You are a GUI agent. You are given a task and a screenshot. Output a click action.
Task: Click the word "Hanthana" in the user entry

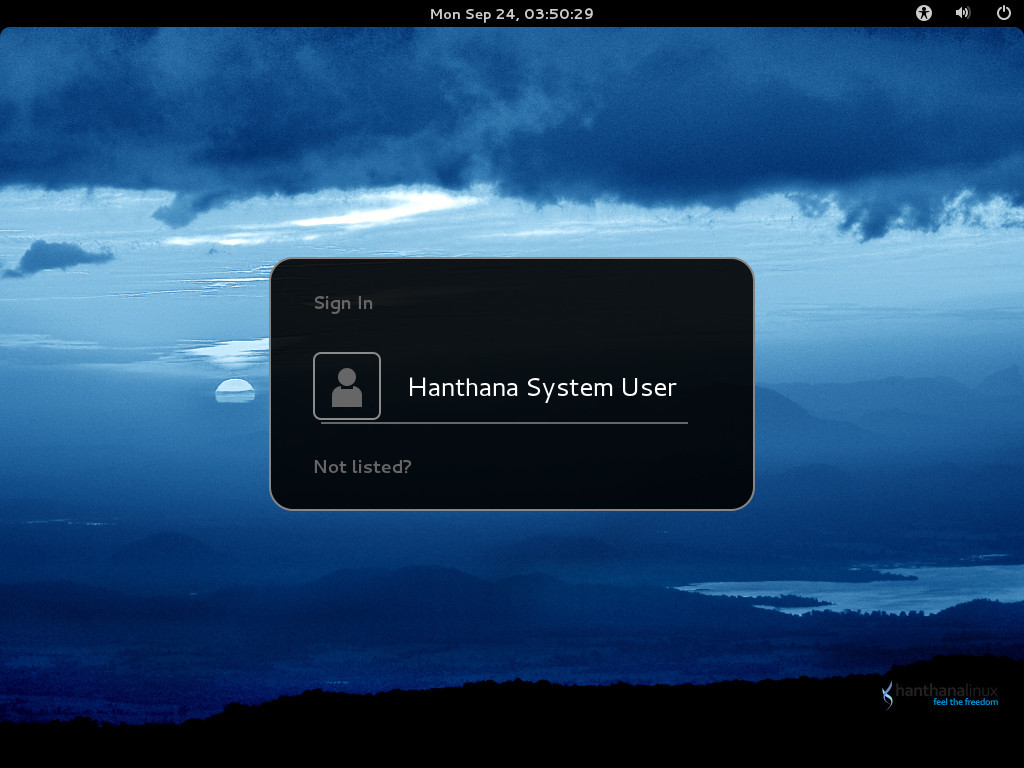pos(463,387)
